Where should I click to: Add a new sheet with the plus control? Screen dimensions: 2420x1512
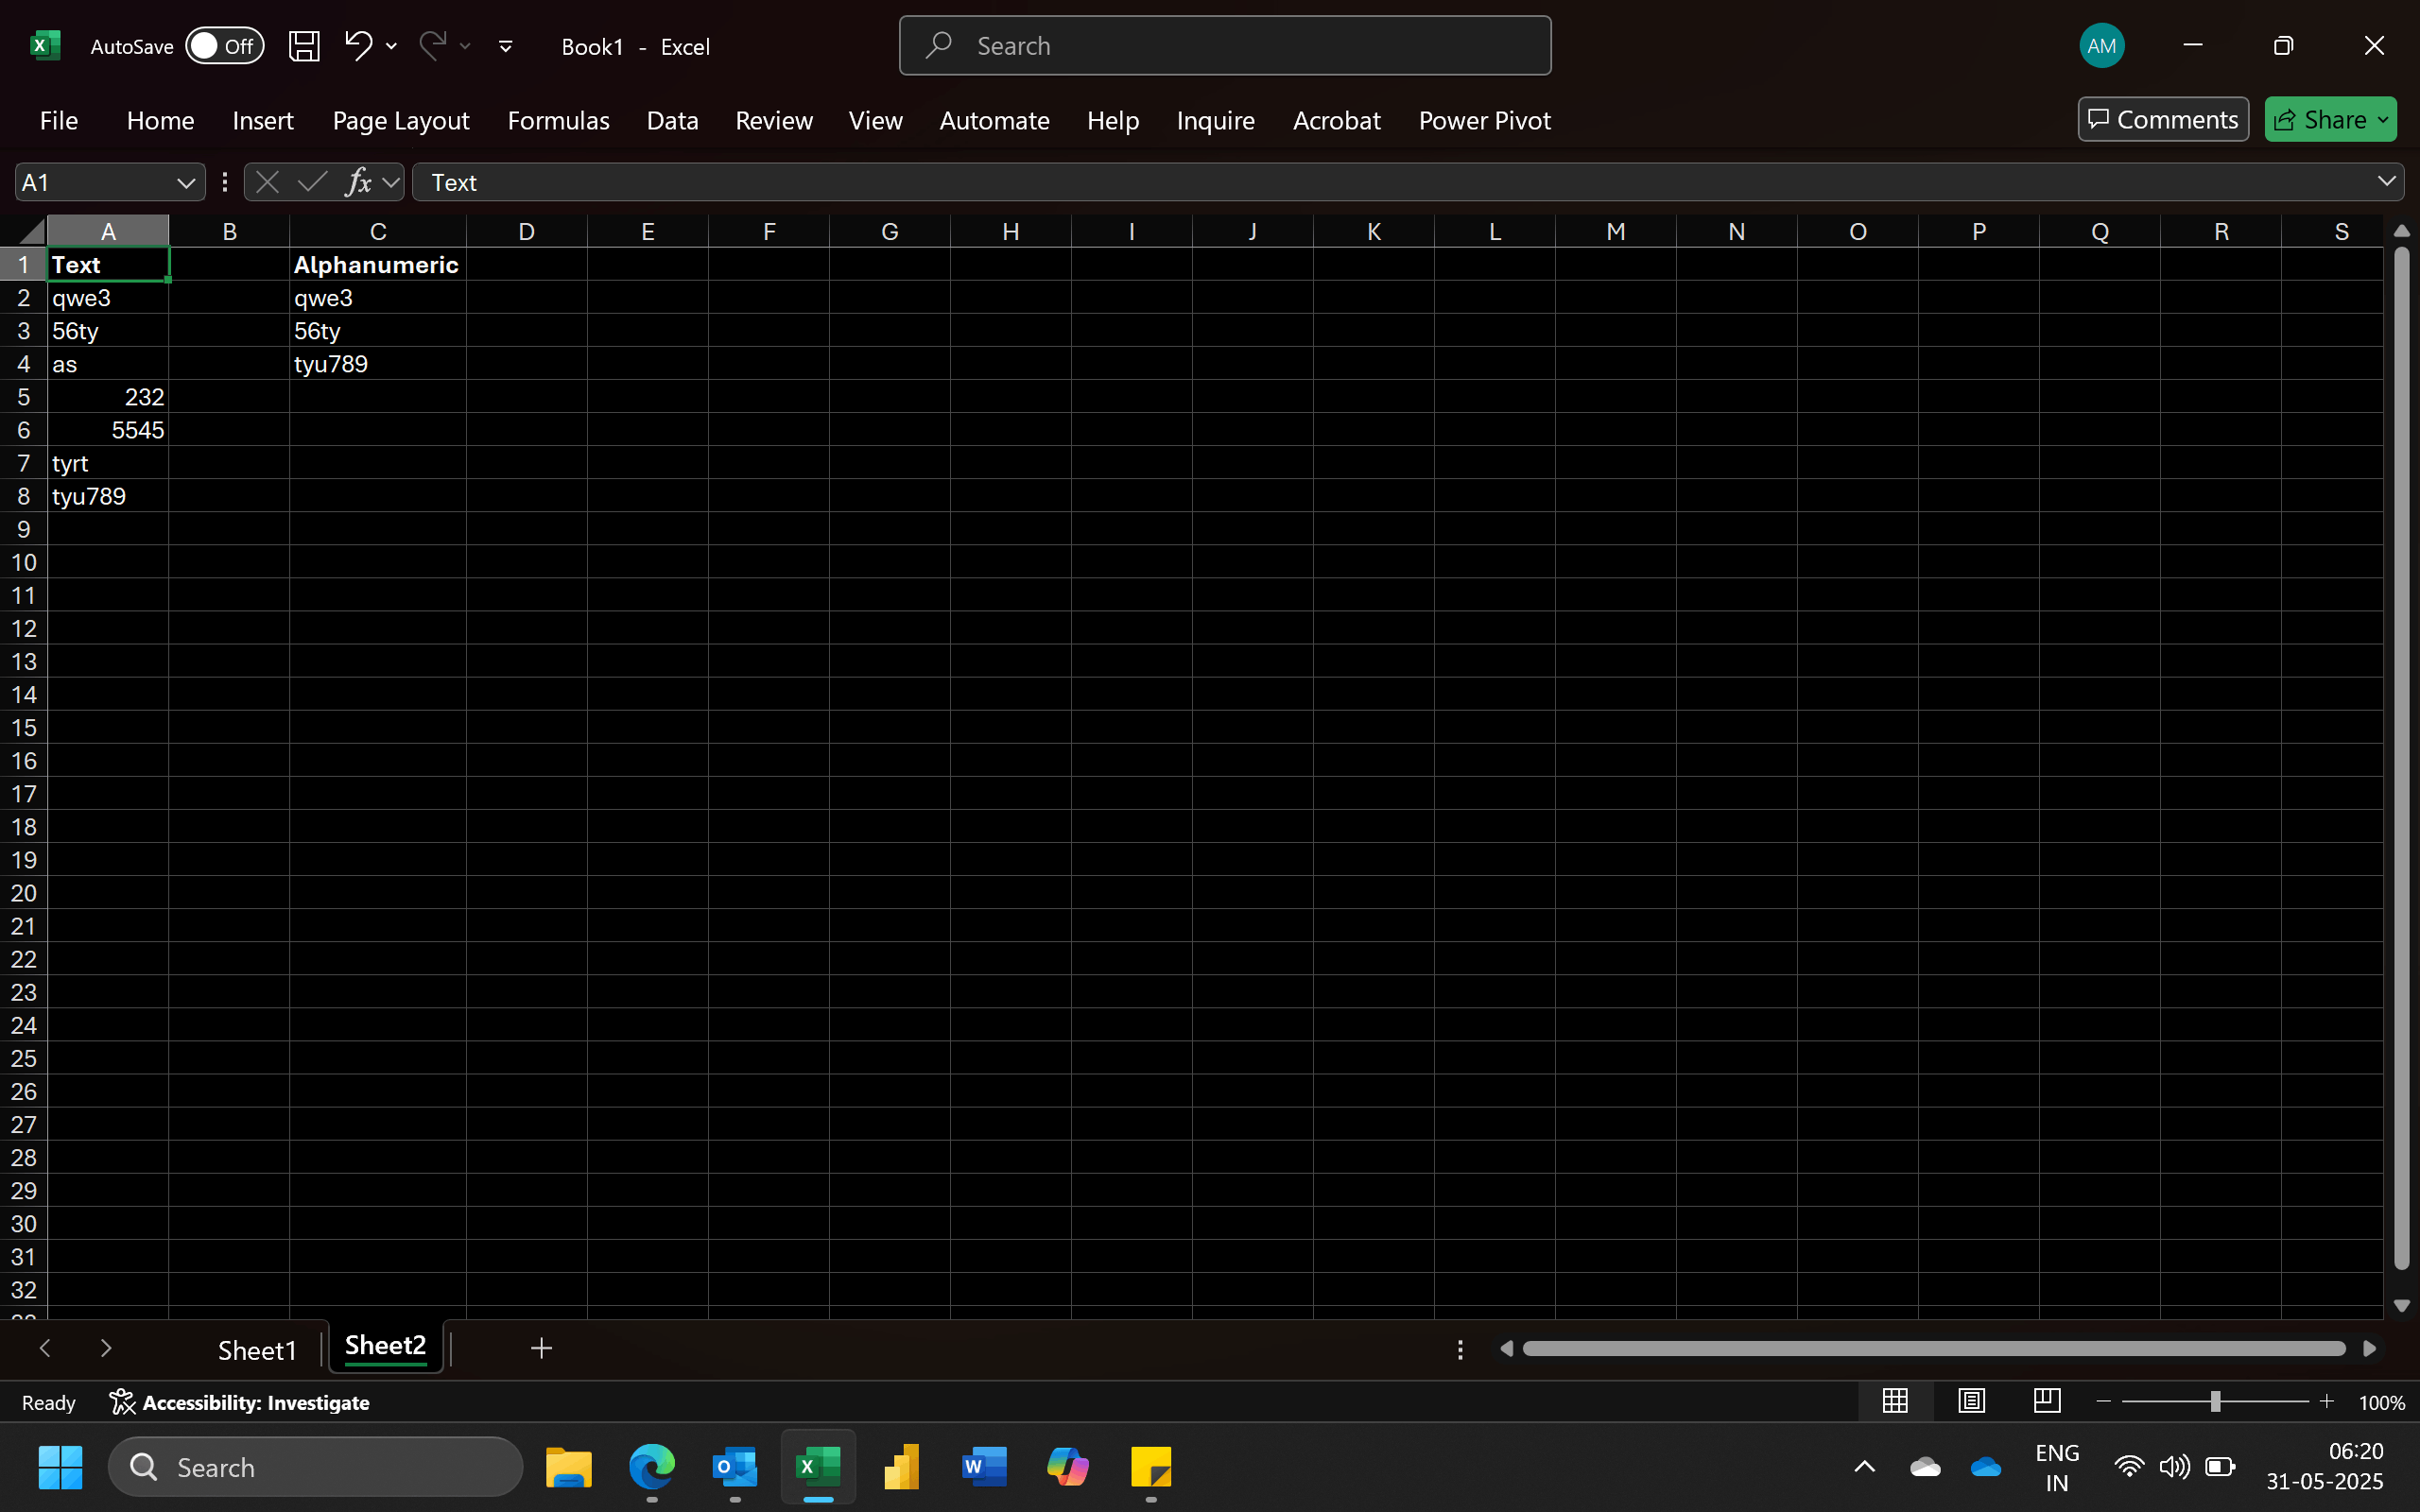coord(540,1348)
